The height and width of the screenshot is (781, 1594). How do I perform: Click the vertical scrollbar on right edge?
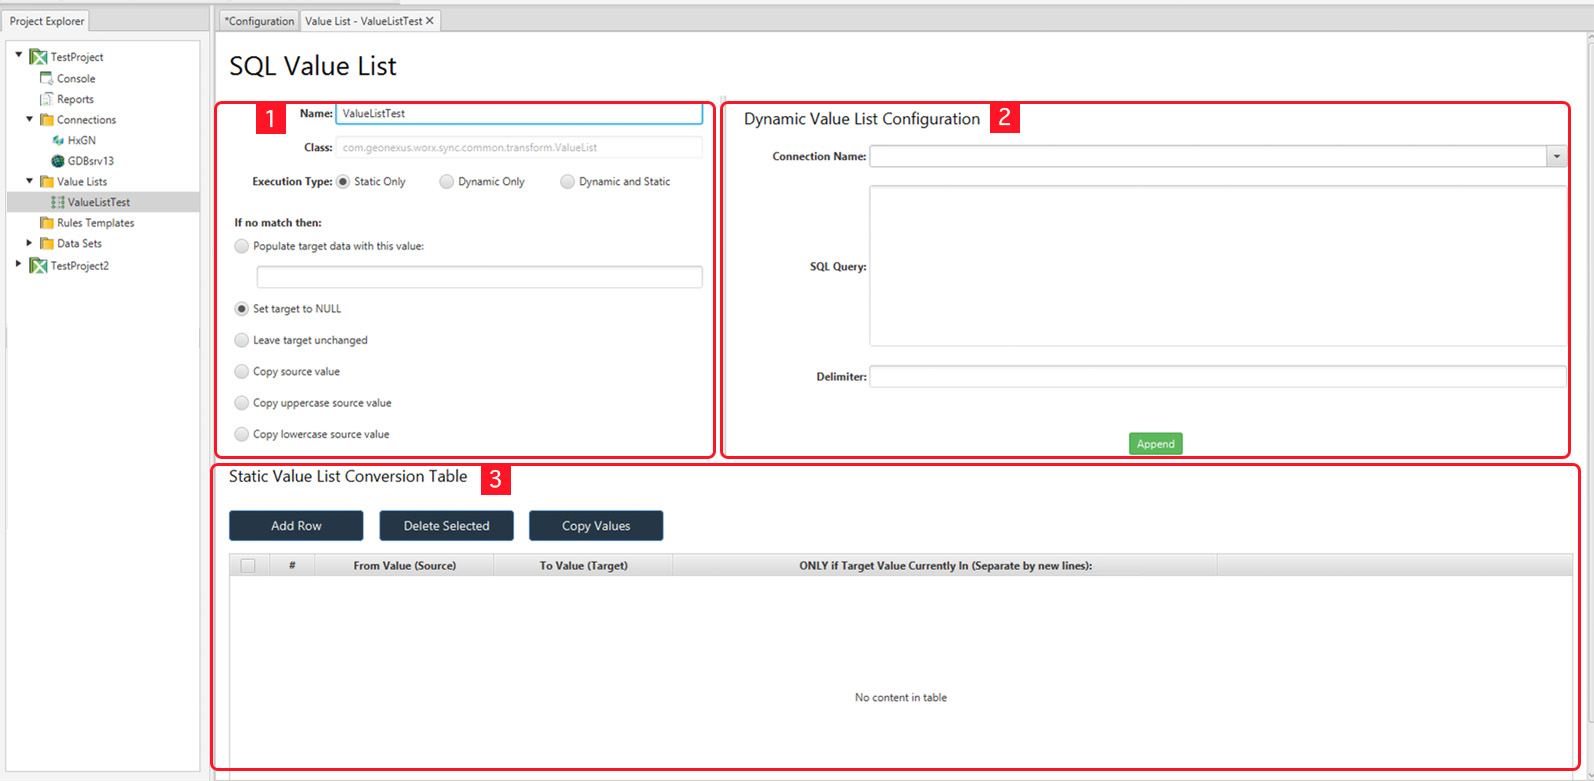click(1589, 380)
